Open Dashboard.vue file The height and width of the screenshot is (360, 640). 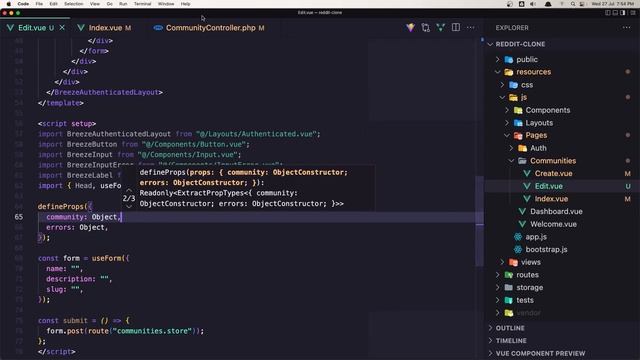[556, 211]
